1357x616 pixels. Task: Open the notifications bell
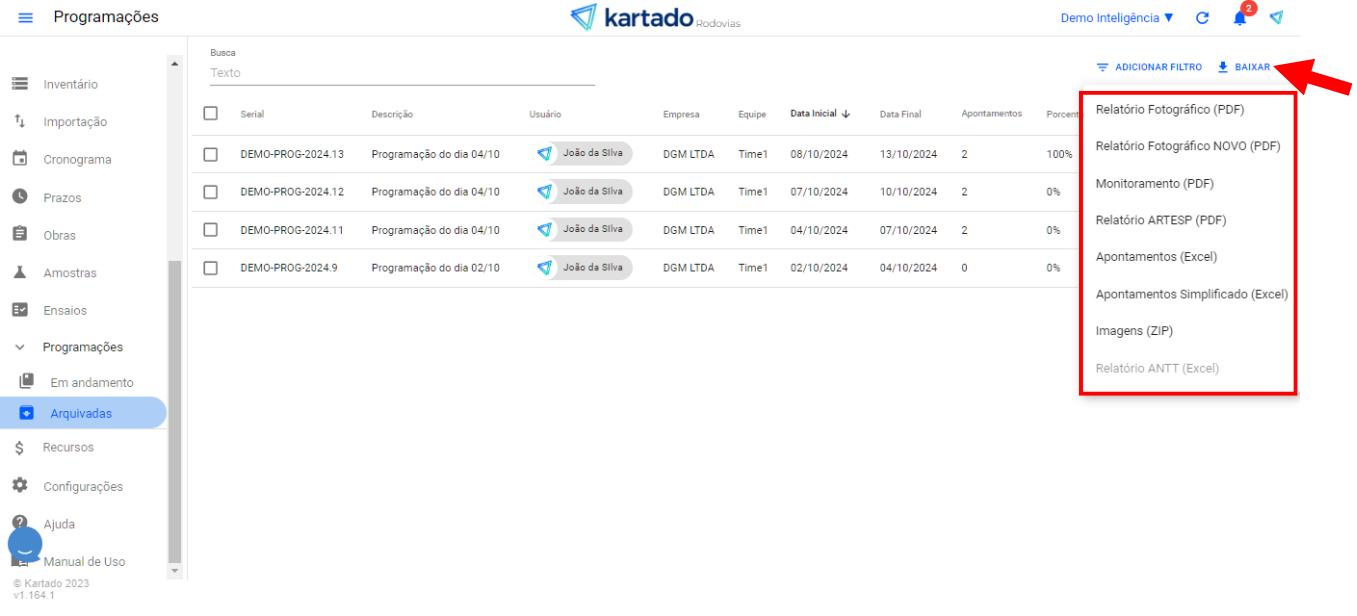(1240, 18)
